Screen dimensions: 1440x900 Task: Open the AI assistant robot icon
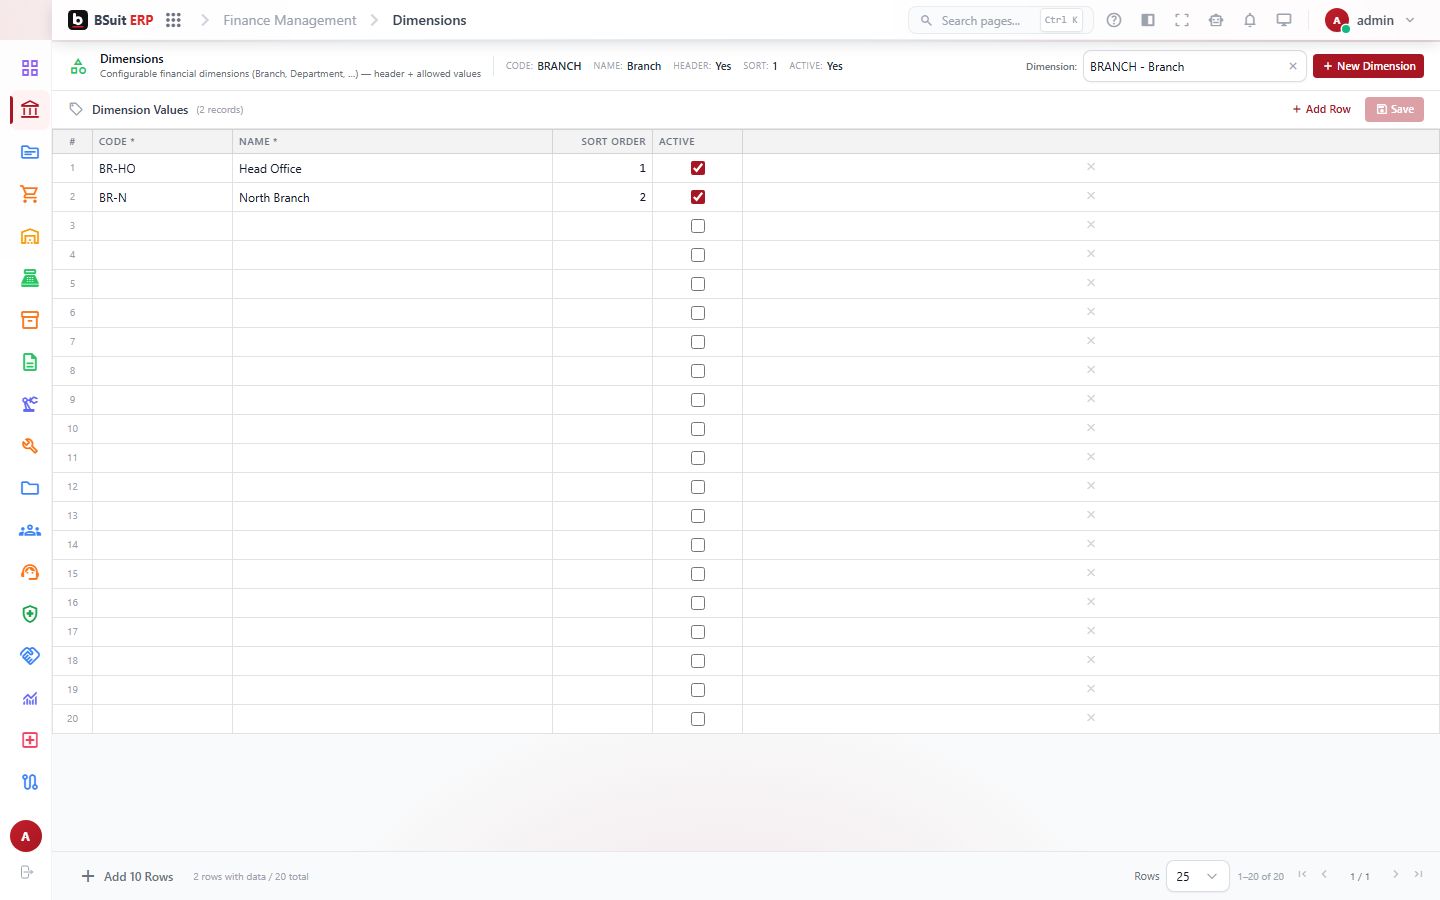click(1216, 20)
